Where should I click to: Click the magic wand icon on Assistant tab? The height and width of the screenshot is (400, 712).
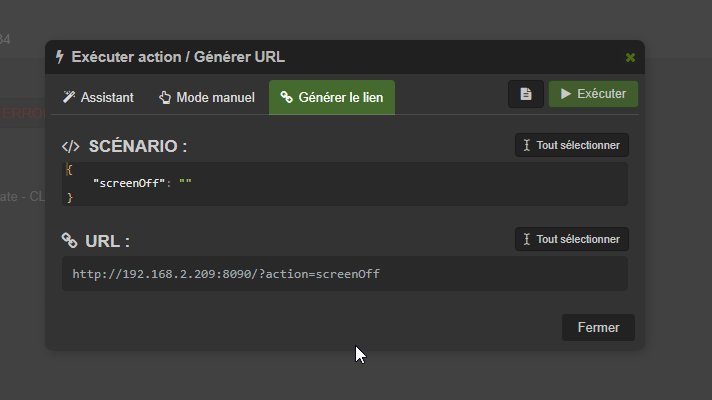coord(69,97)
